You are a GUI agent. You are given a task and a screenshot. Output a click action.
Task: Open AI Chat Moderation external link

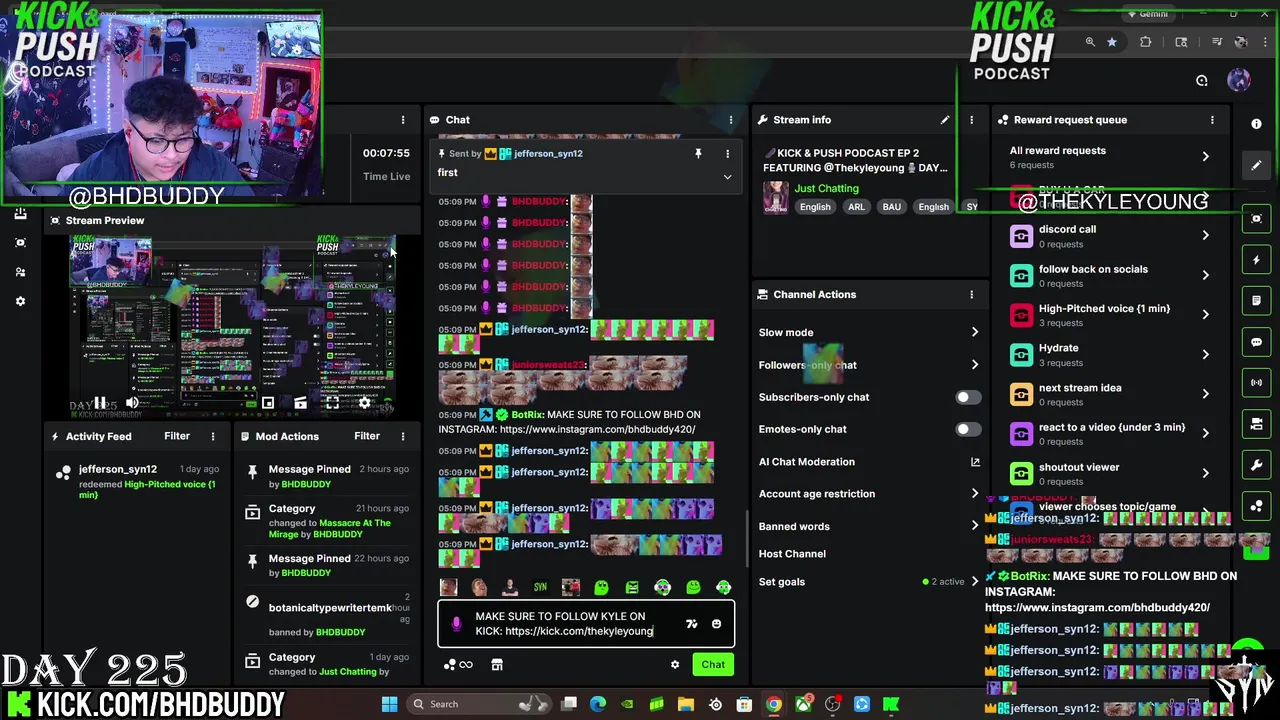pyautogui.click(x=975, y=462)
